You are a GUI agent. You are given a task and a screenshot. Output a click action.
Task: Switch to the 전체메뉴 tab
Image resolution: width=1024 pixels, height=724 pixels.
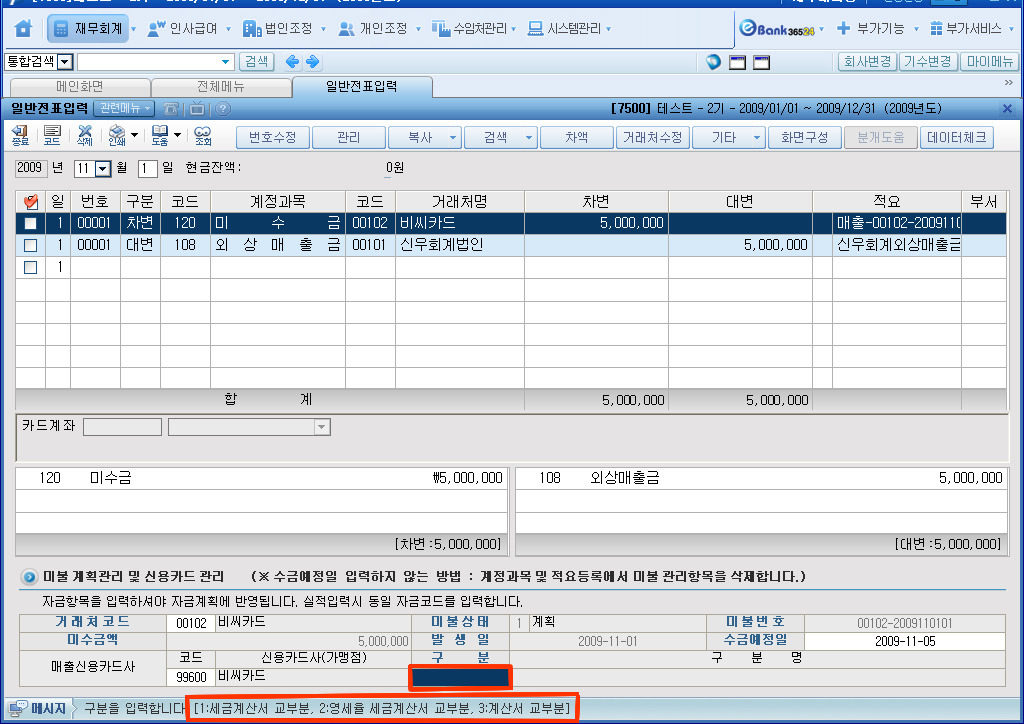[221, 87]
